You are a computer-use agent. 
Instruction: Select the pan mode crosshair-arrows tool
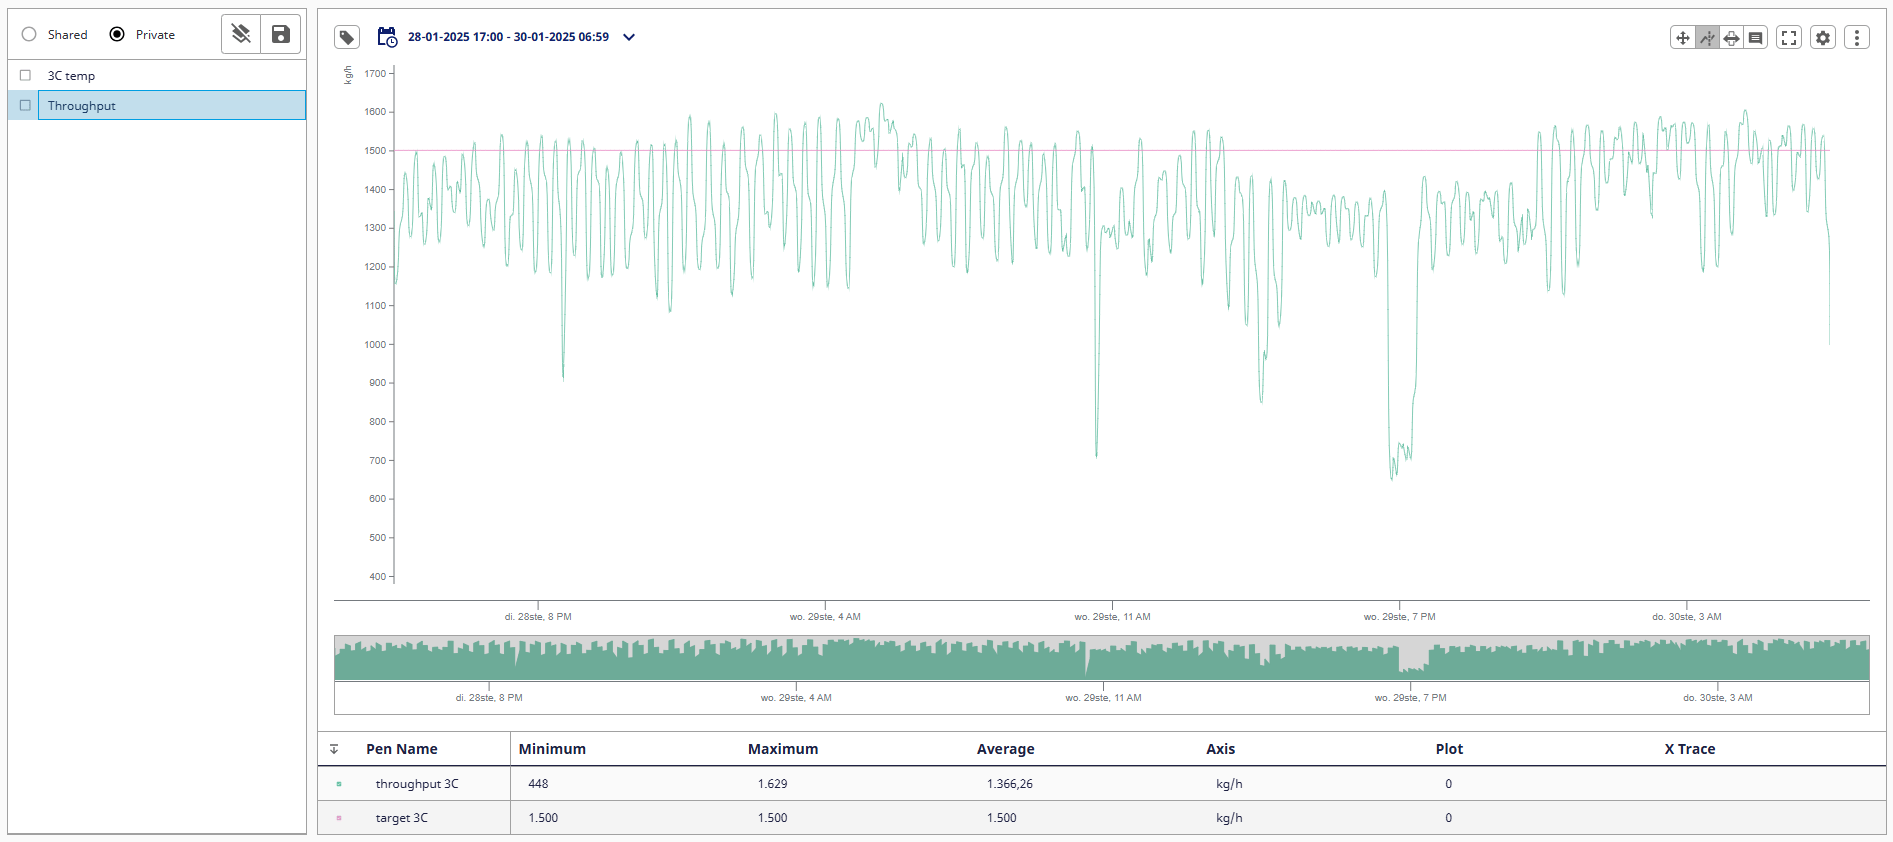coord(1683,38)
